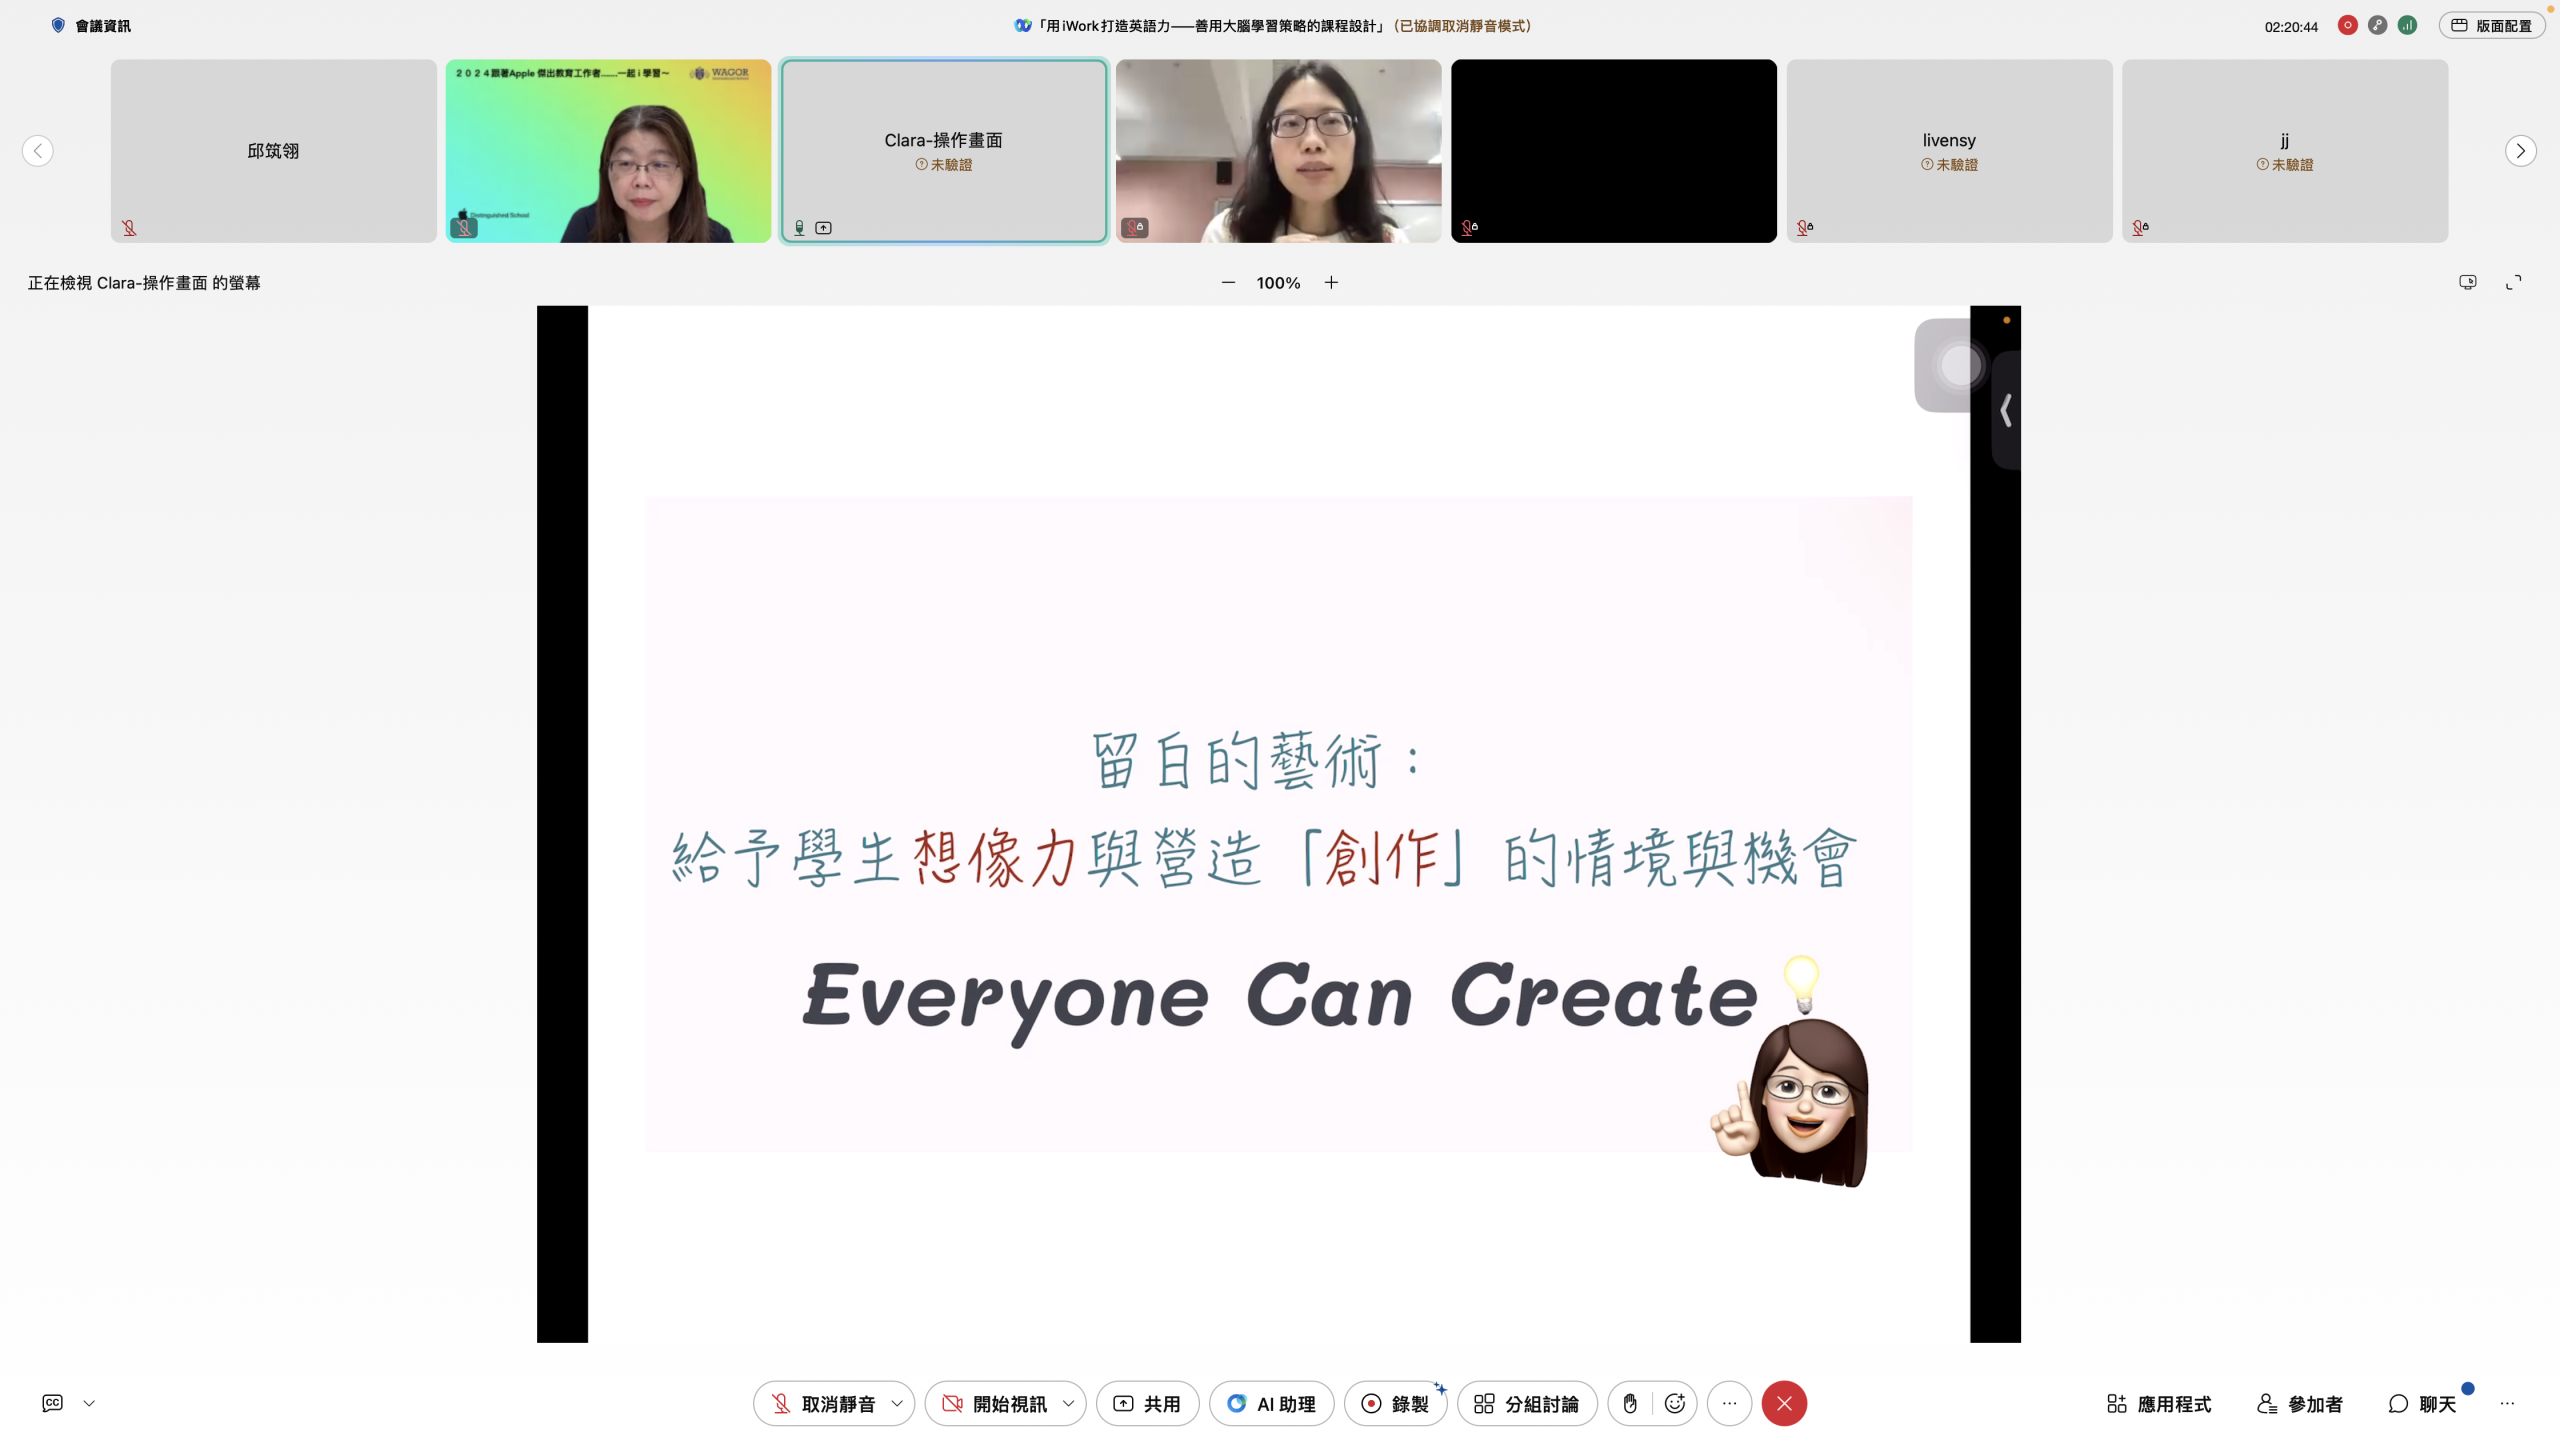This screenshot has width=2560, height=1440.
Task: Click the 會議資訊 shield icon
Action: click(58, 26)
